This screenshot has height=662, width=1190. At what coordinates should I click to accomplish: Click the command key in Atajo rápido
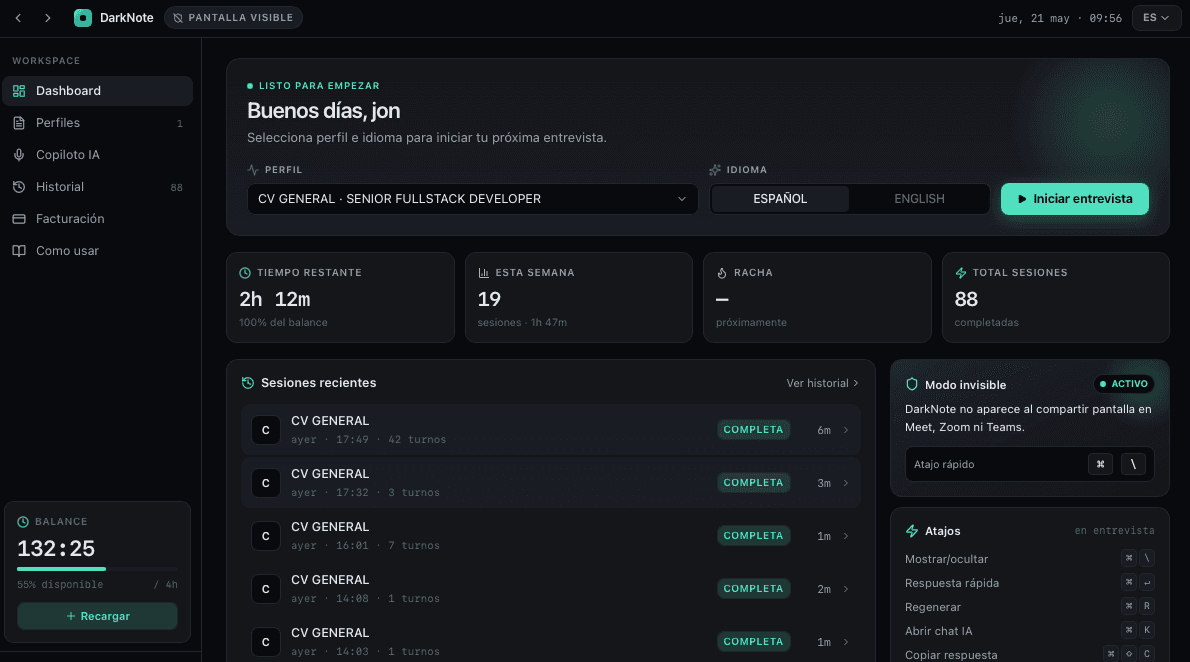click(1100, 464)
